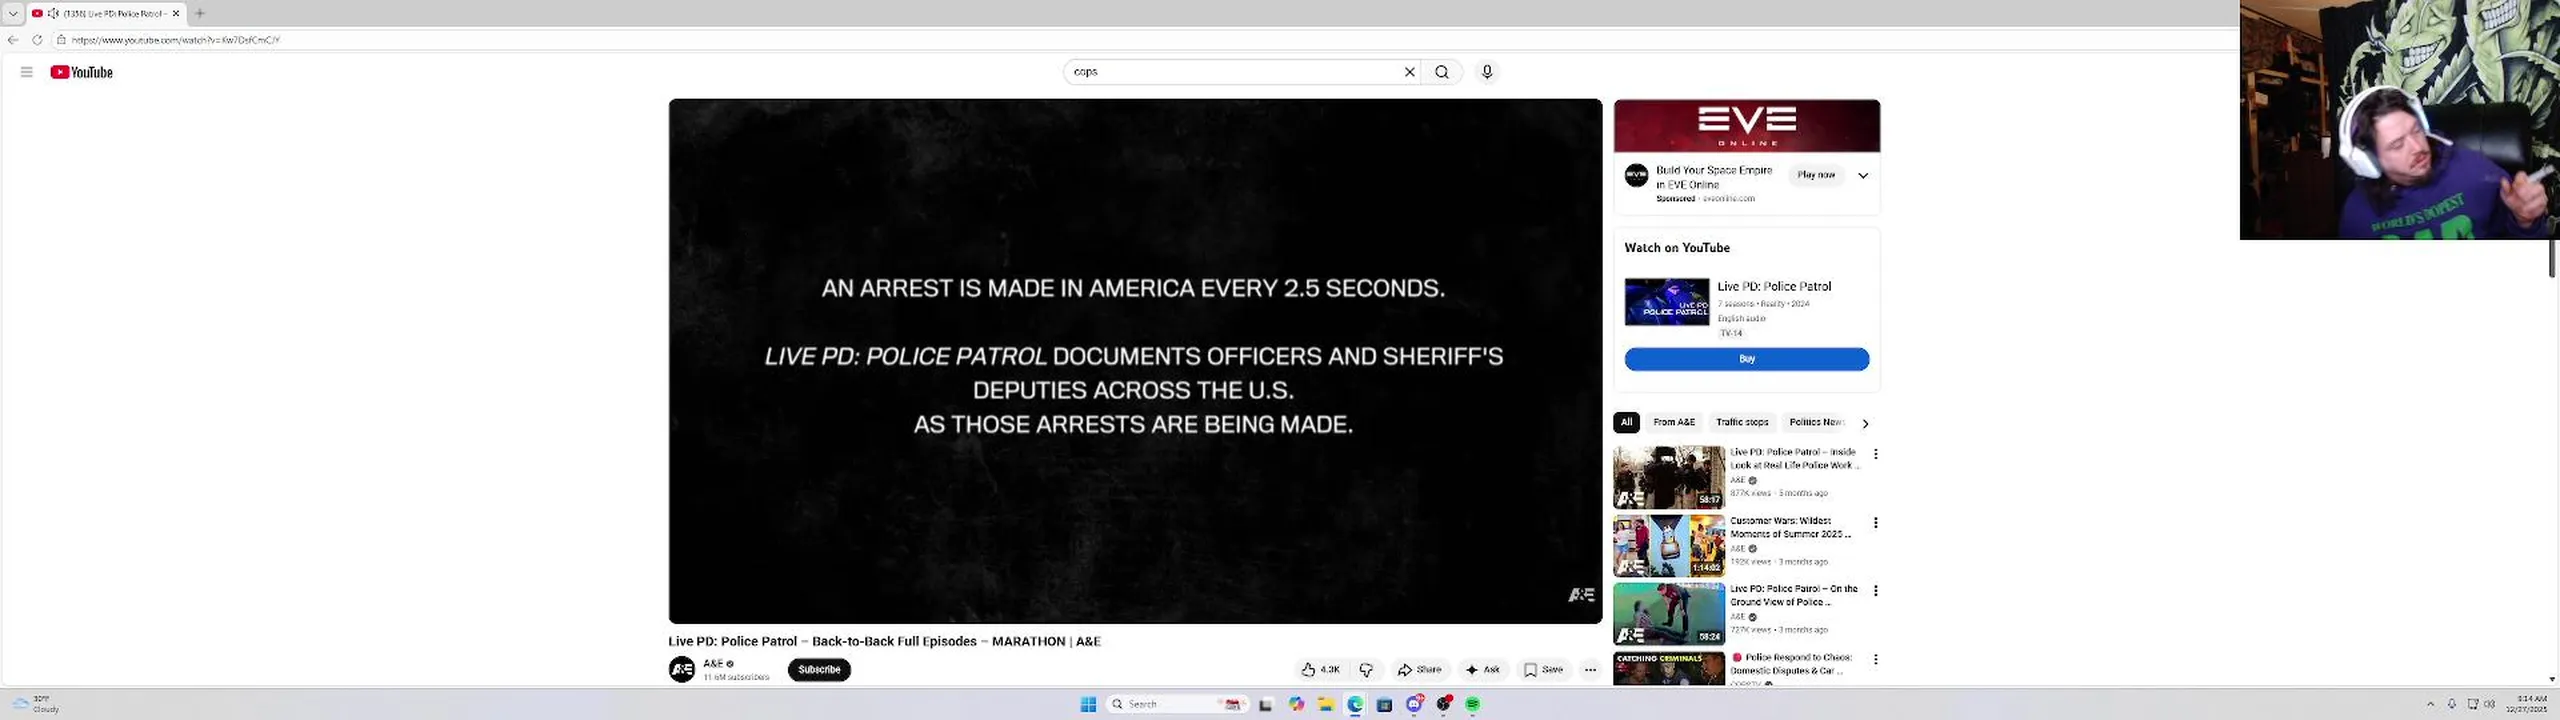Select the Politics News filter chip
The image size is (2560, 720).
[1816, 422]
